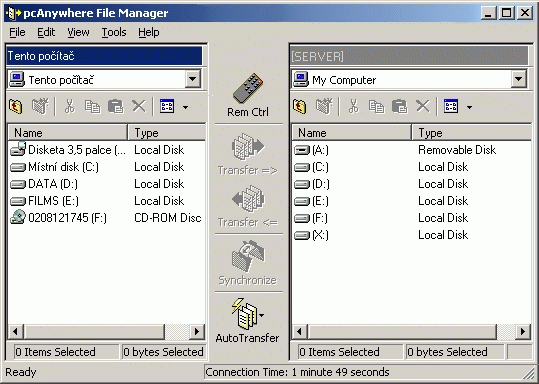Click the [SERVER] pane title bar

[409, 56]
